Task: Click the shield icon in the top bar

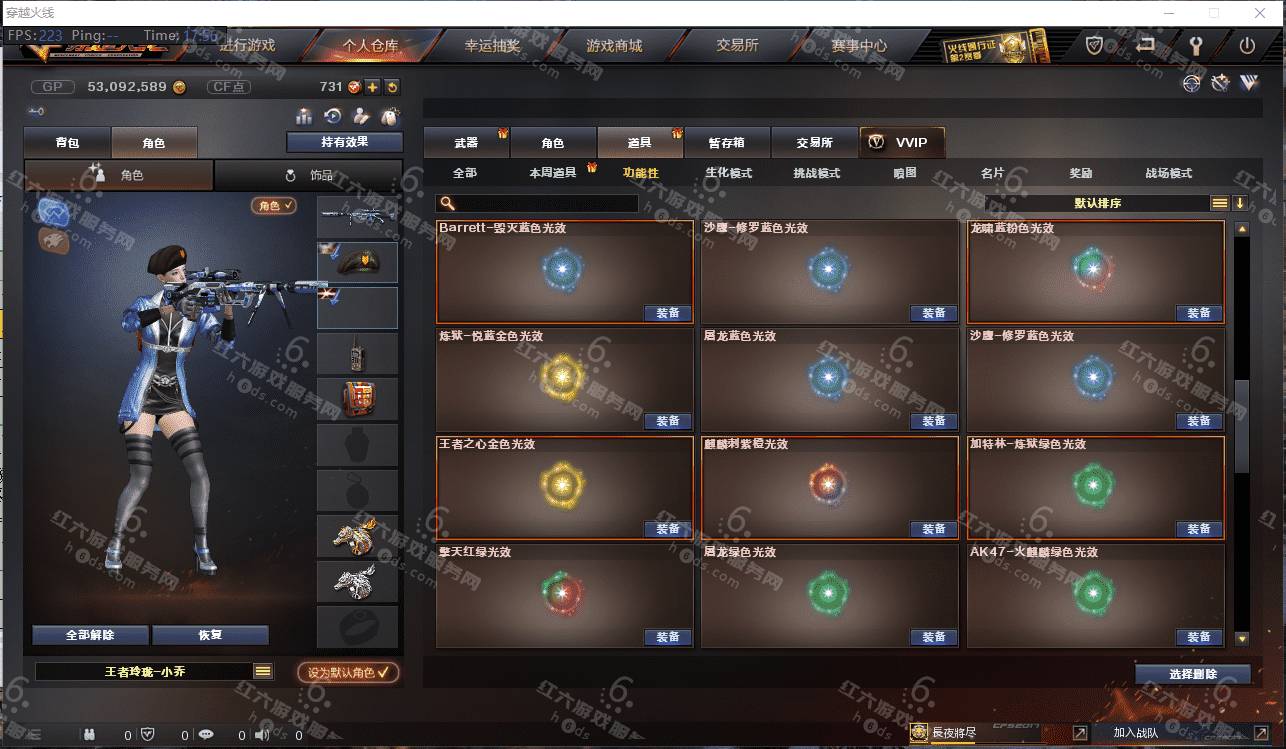Action: [1095, 45]
